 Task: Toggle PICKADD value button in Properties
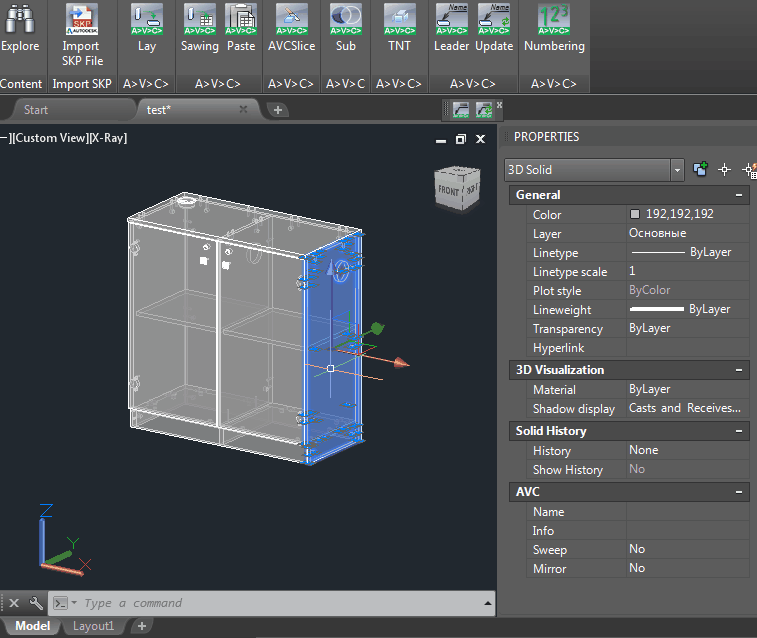click(x=700, y=170)
